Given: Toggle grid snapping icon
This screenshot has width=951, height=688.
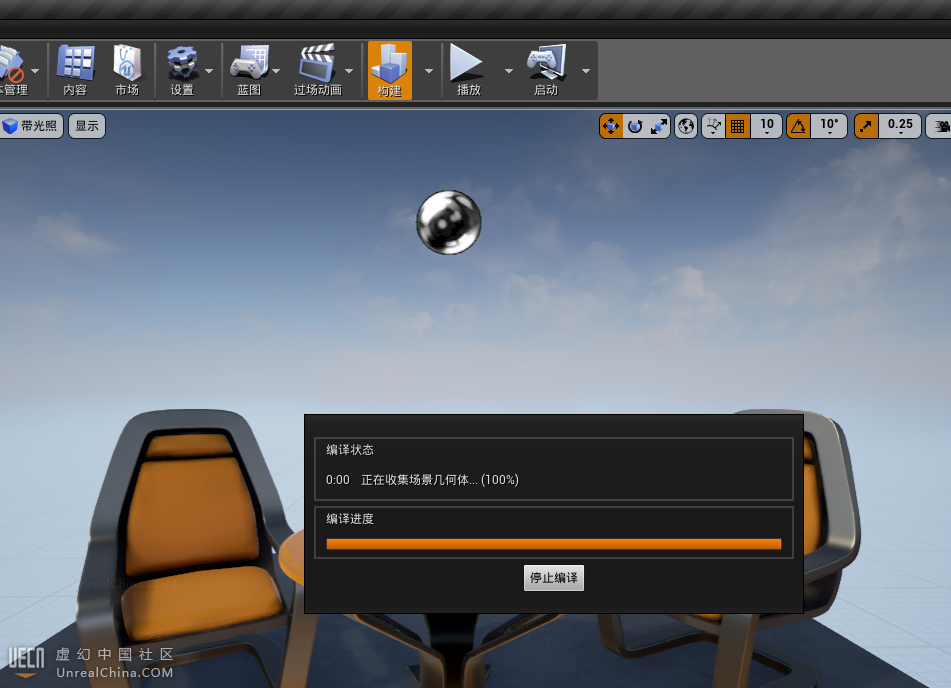Looking at the screenshot, I should coord(738,126).
